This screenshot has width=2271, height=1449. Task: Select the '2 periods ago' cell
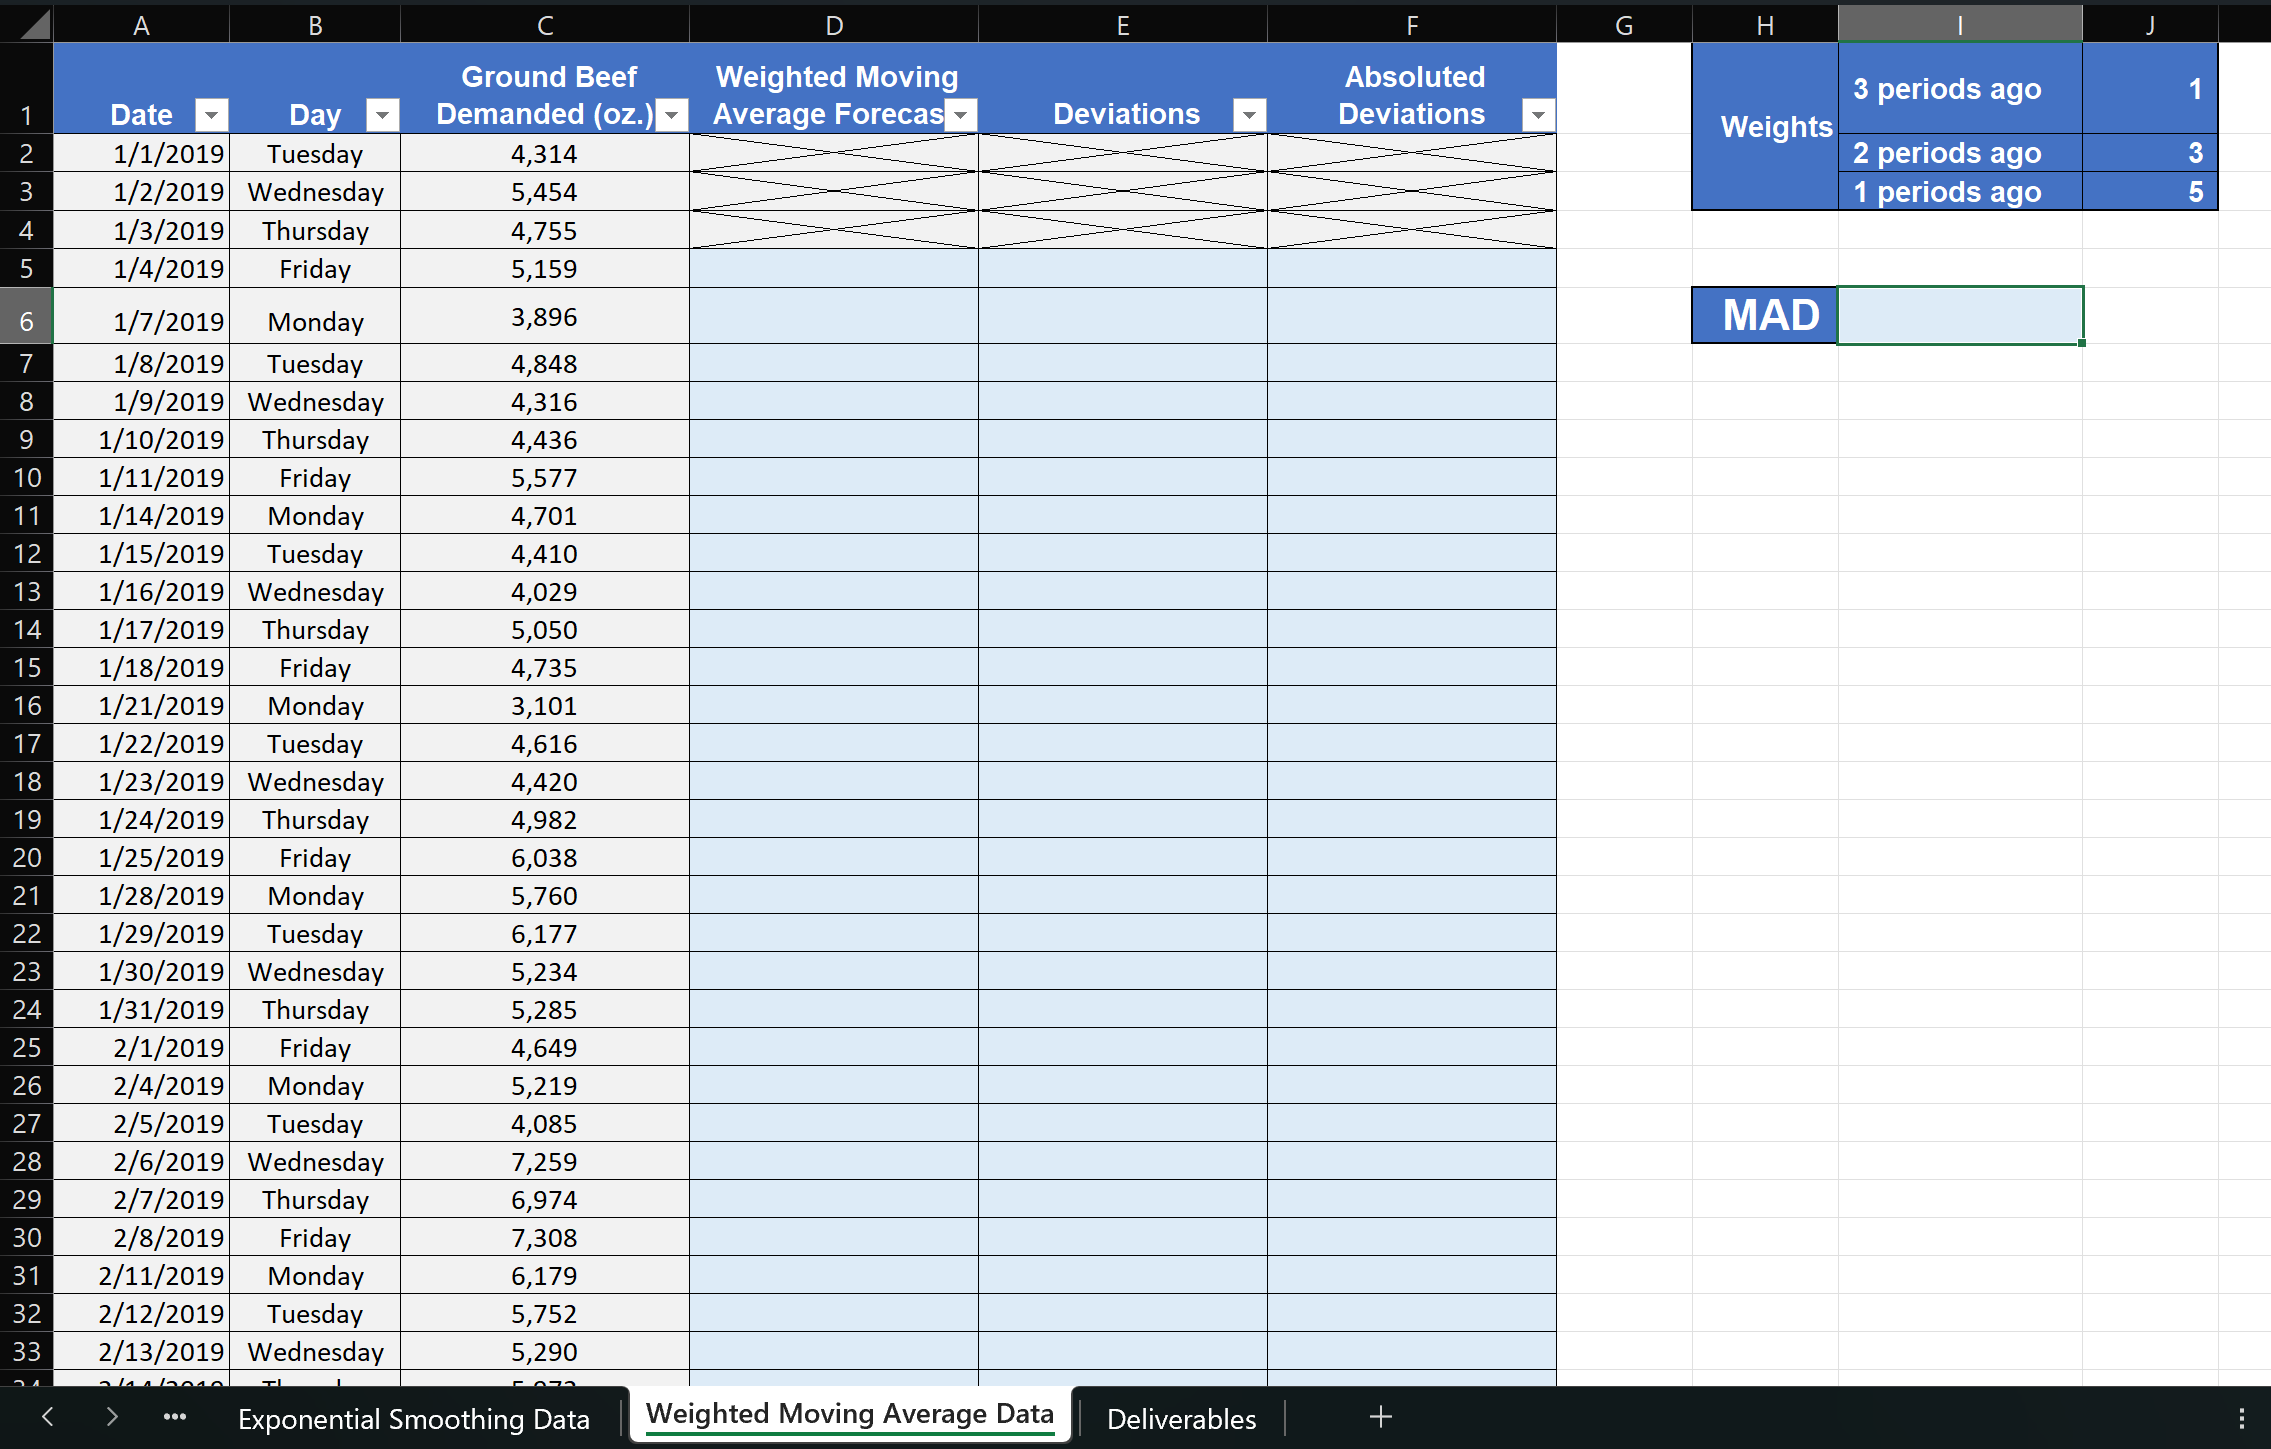1960,153
